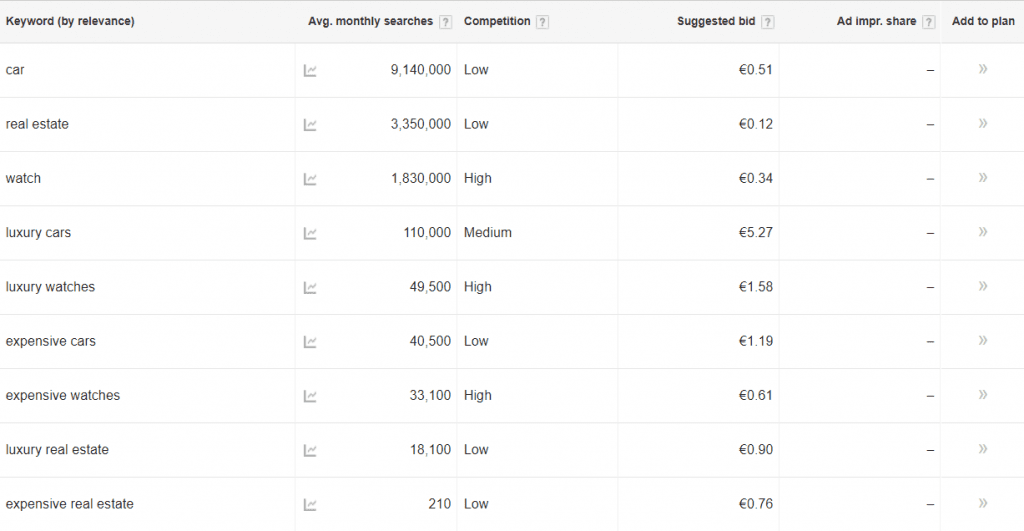Show search trend graph for "luxury cars"

coord(310,233)
